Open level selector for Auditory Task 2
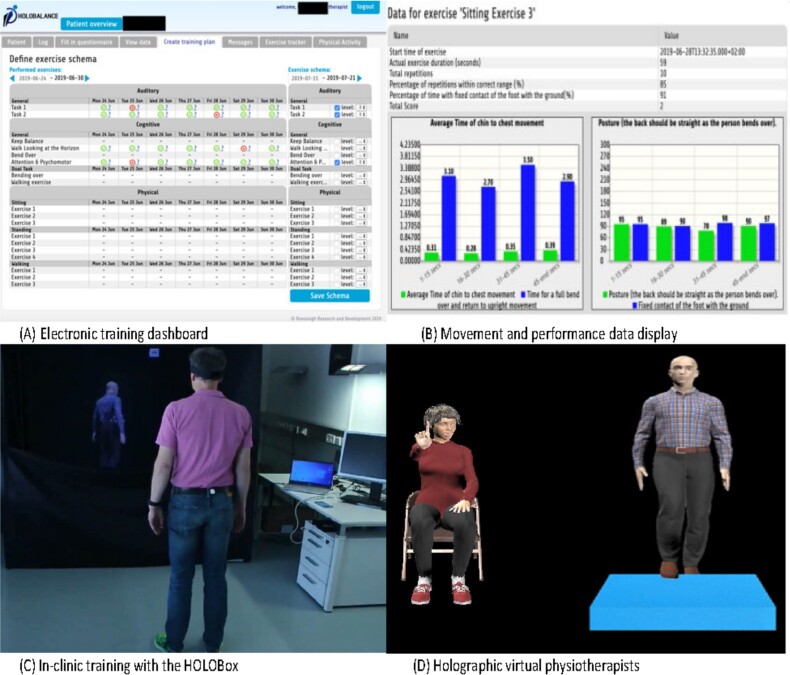Image resolution: width=790 pixels, height=675 pixels. pos(362,114)
